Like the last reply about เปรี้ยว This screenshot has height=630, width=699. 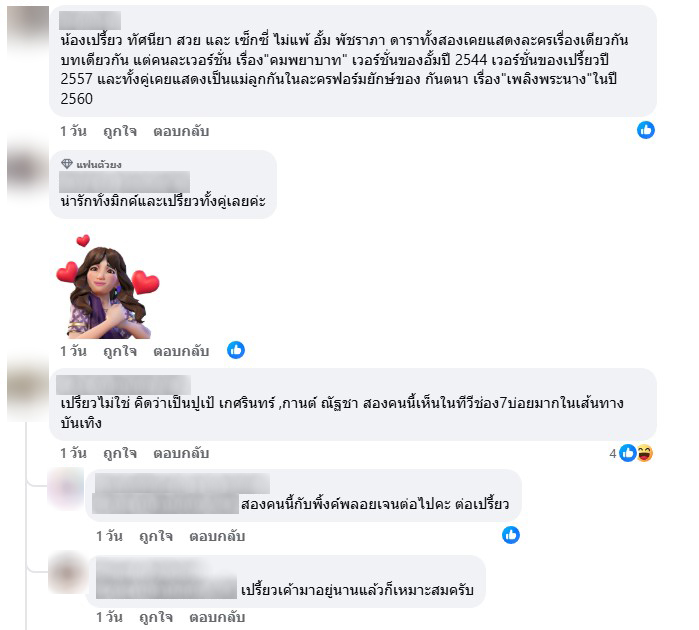(x=156, y=617)
